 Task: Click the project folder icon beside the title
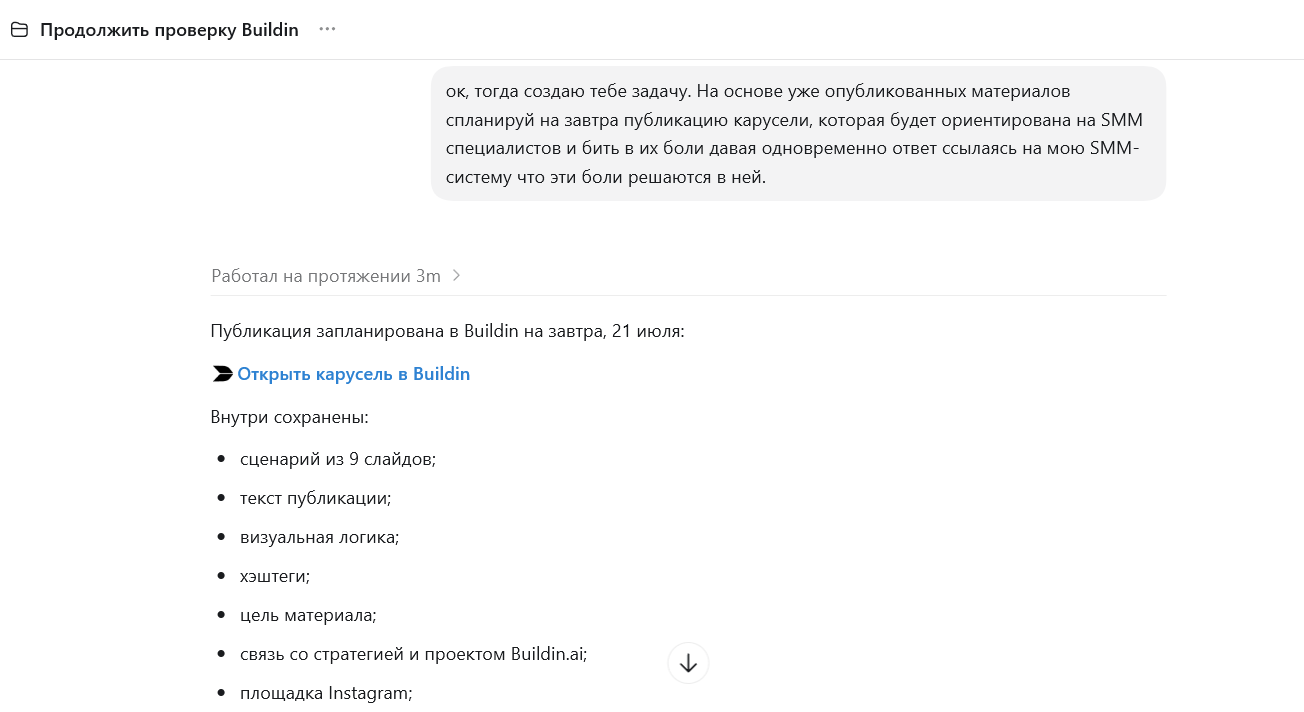[x=19, y=30]
